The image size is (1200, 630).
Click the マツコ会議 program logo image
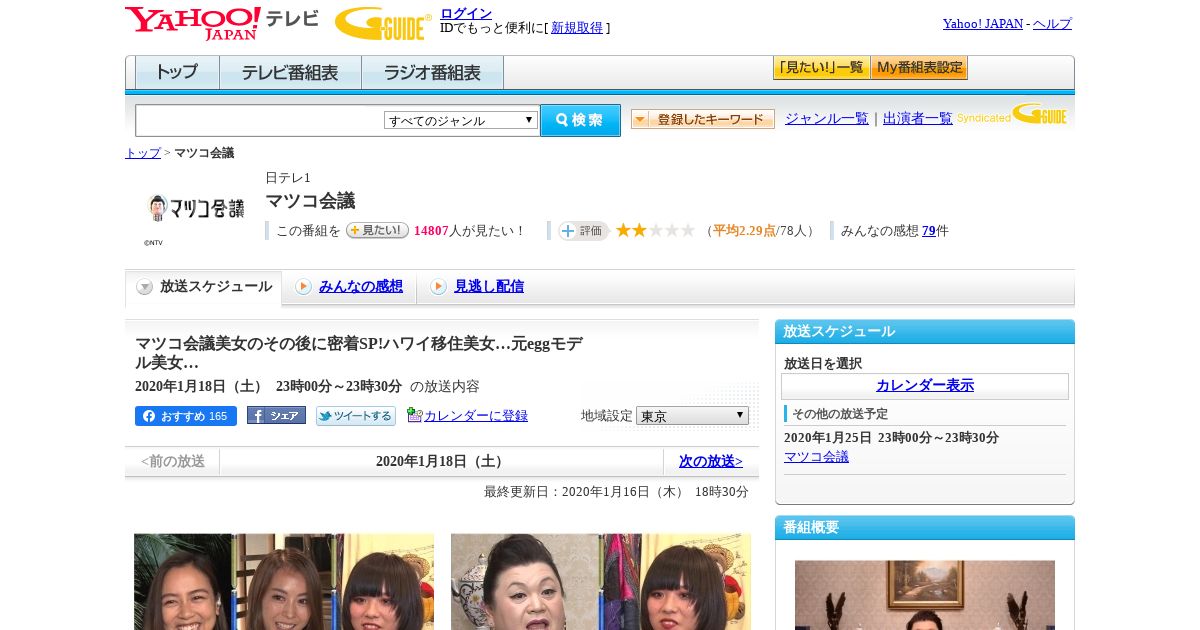click(194, 208)
